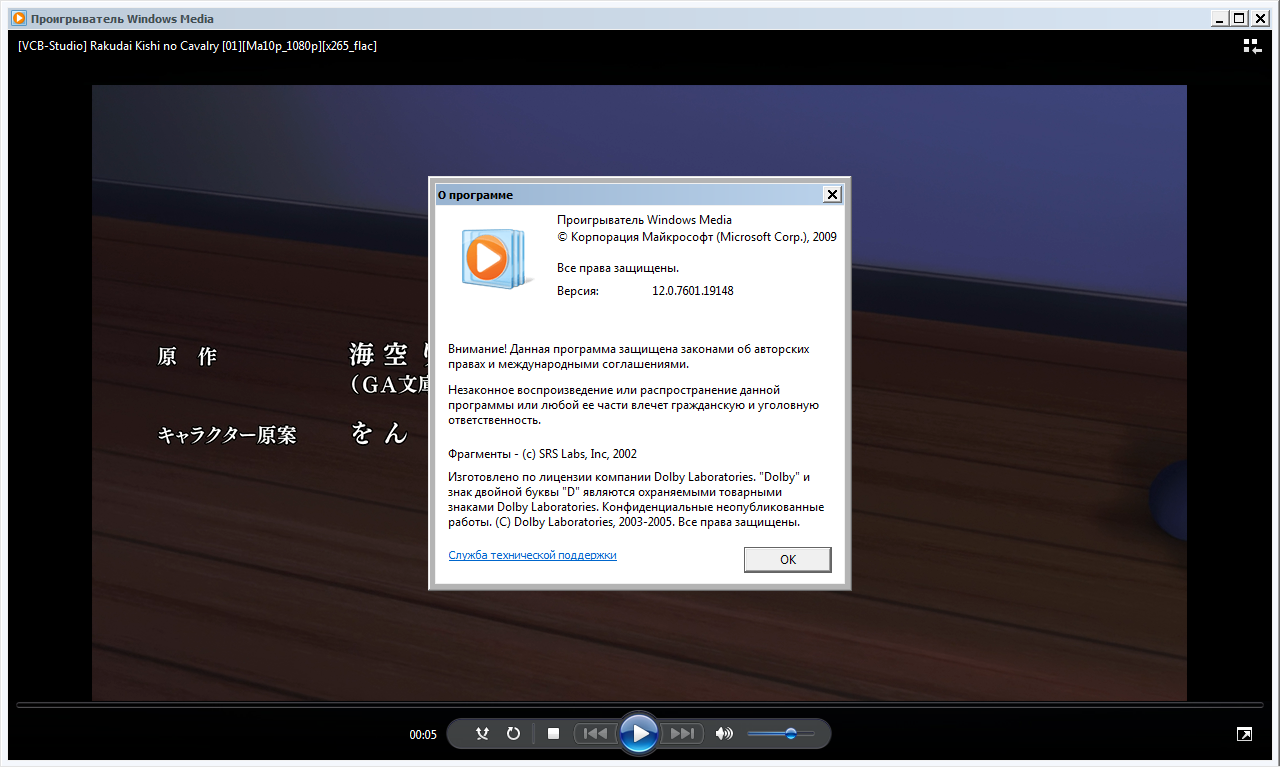Close the Windows Media Player window
The image size is (1280, 768).
coord(1259,18)
